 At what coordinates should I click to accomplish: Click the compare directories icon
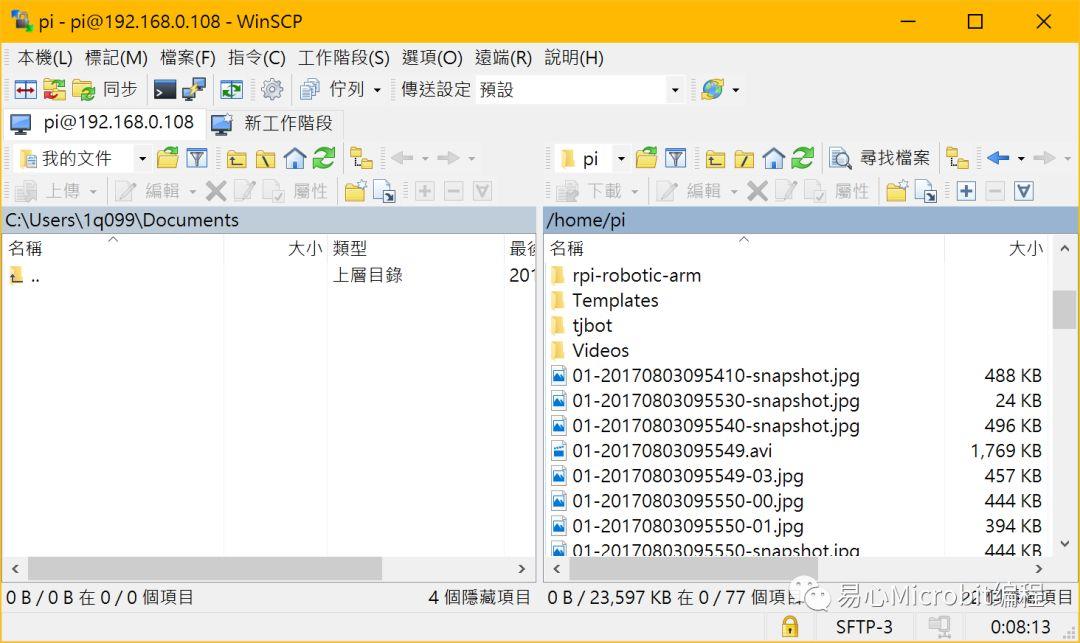(25, 89)
